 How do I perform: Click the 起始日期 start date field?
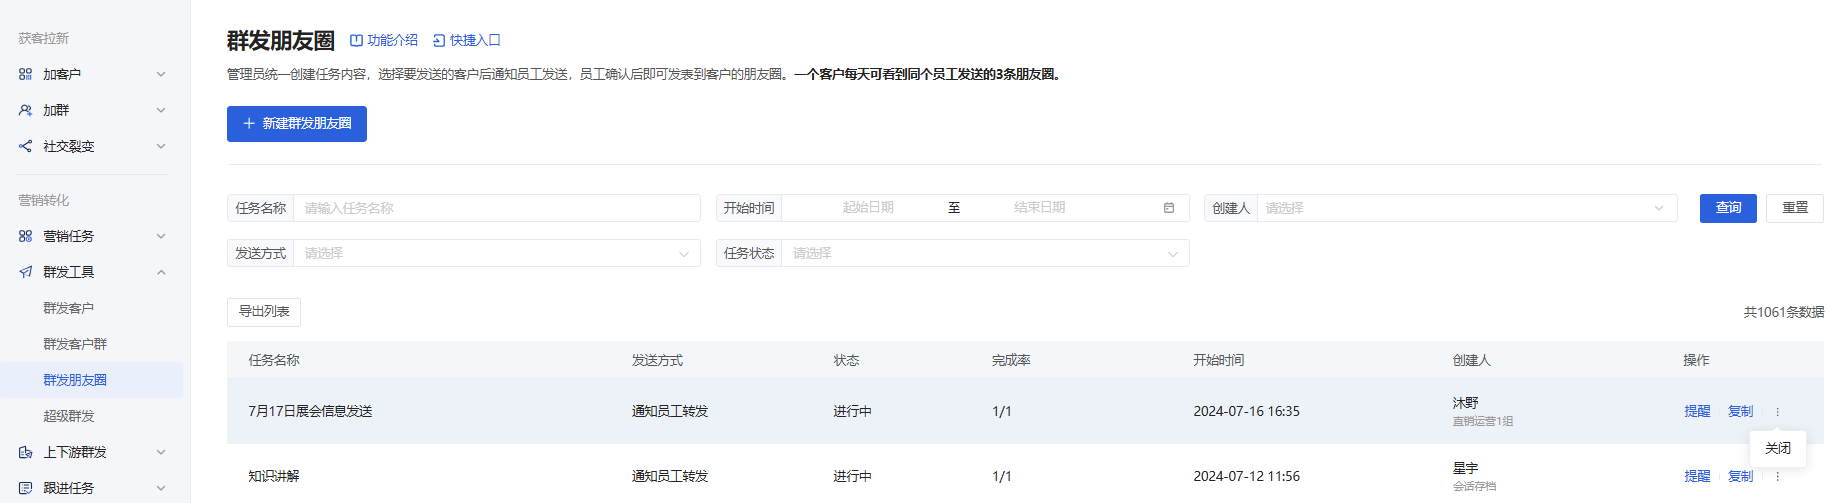pos(868,208)
